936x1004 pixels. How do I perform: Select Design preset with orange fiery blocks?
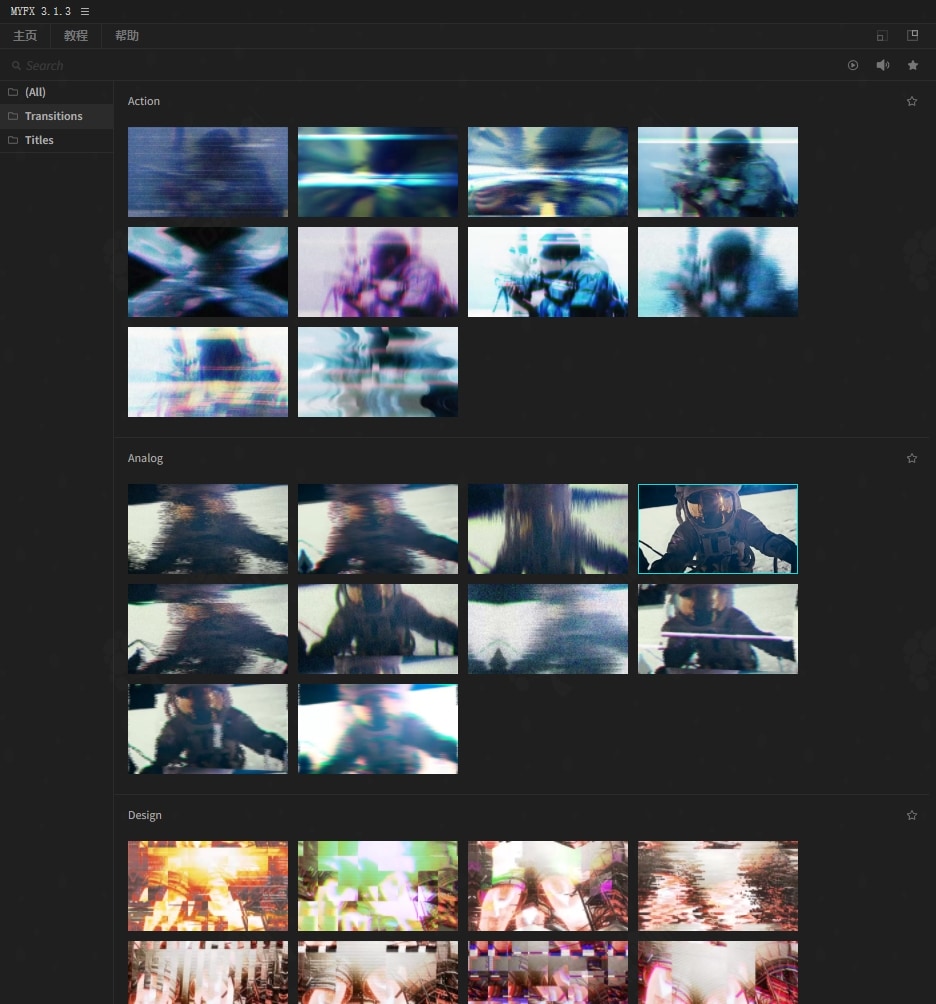pos(208,886)
